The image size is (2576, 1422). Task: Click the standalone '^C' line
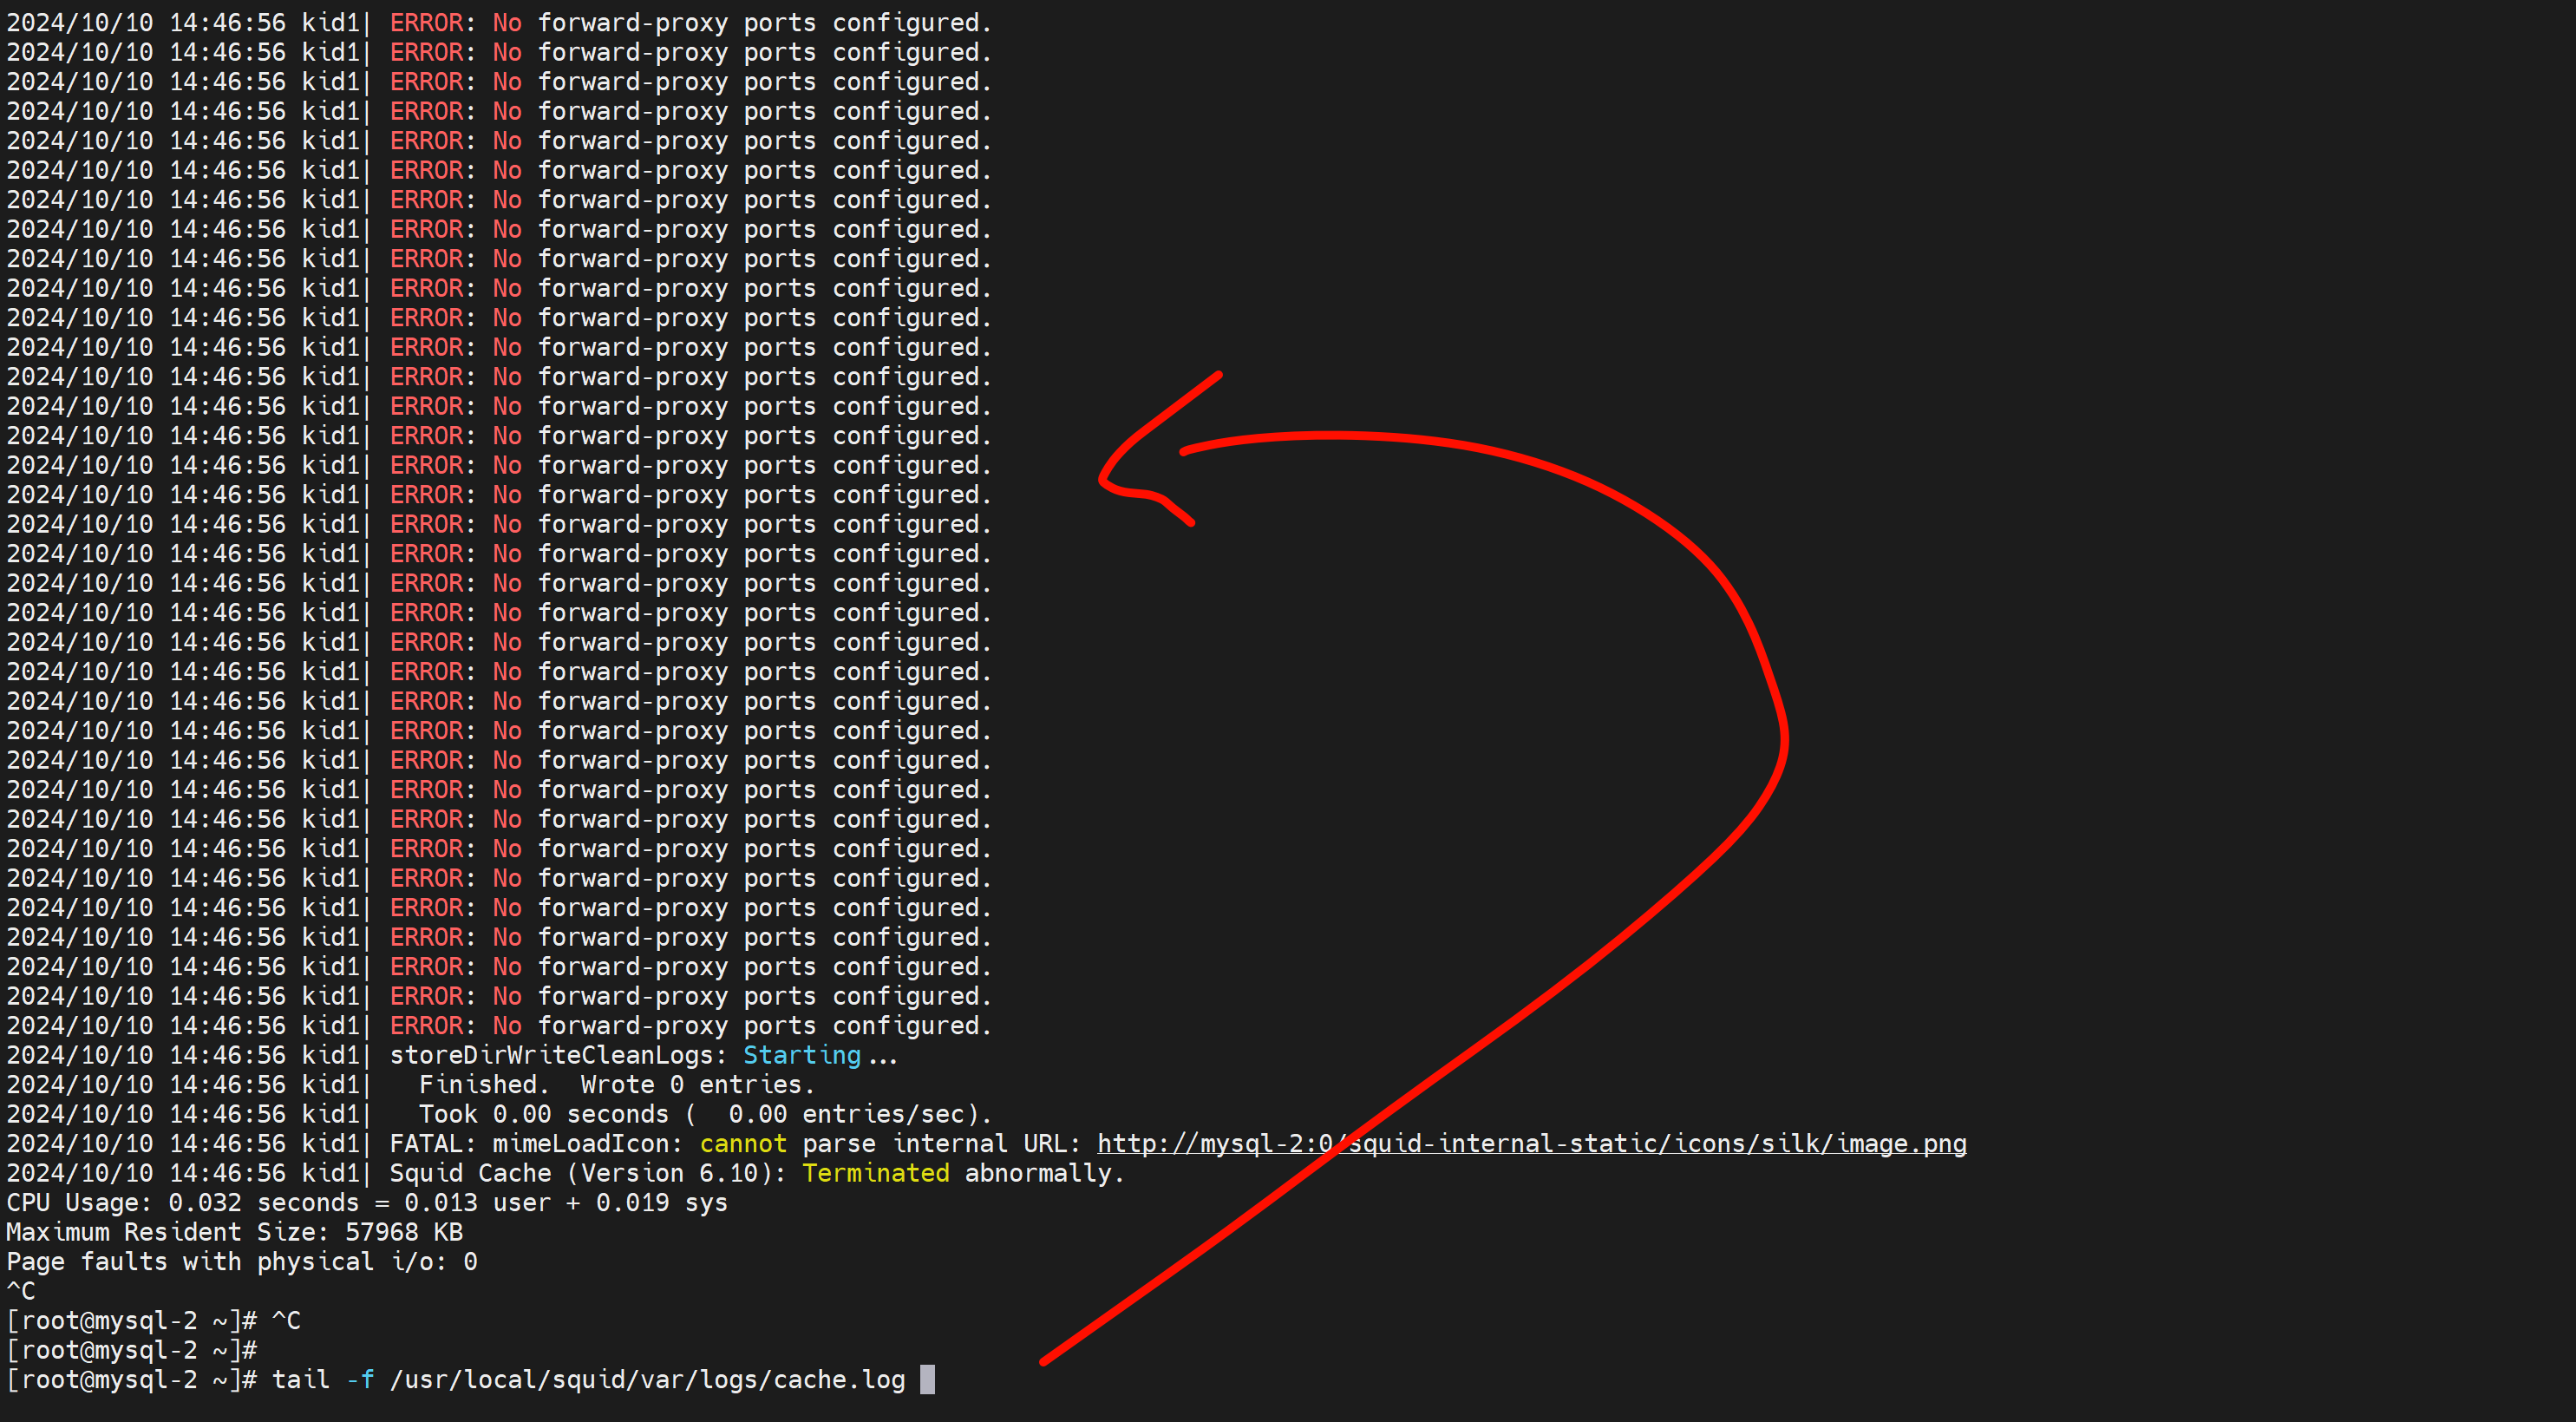[x=21, y=1292]
